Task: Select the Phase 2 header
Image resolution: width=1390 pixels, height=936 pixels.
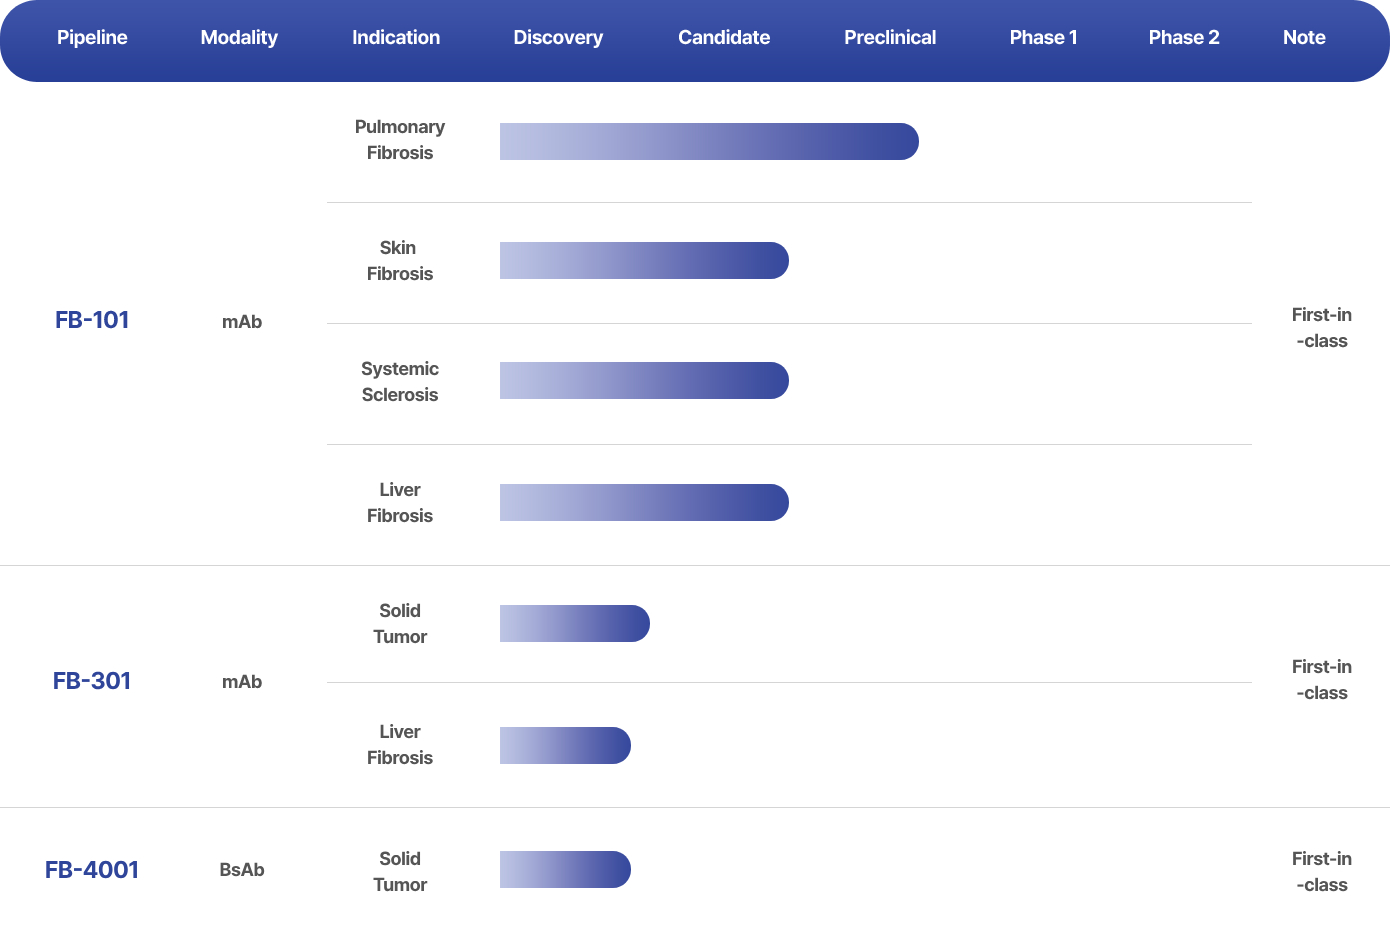Action: (1184, 38)
